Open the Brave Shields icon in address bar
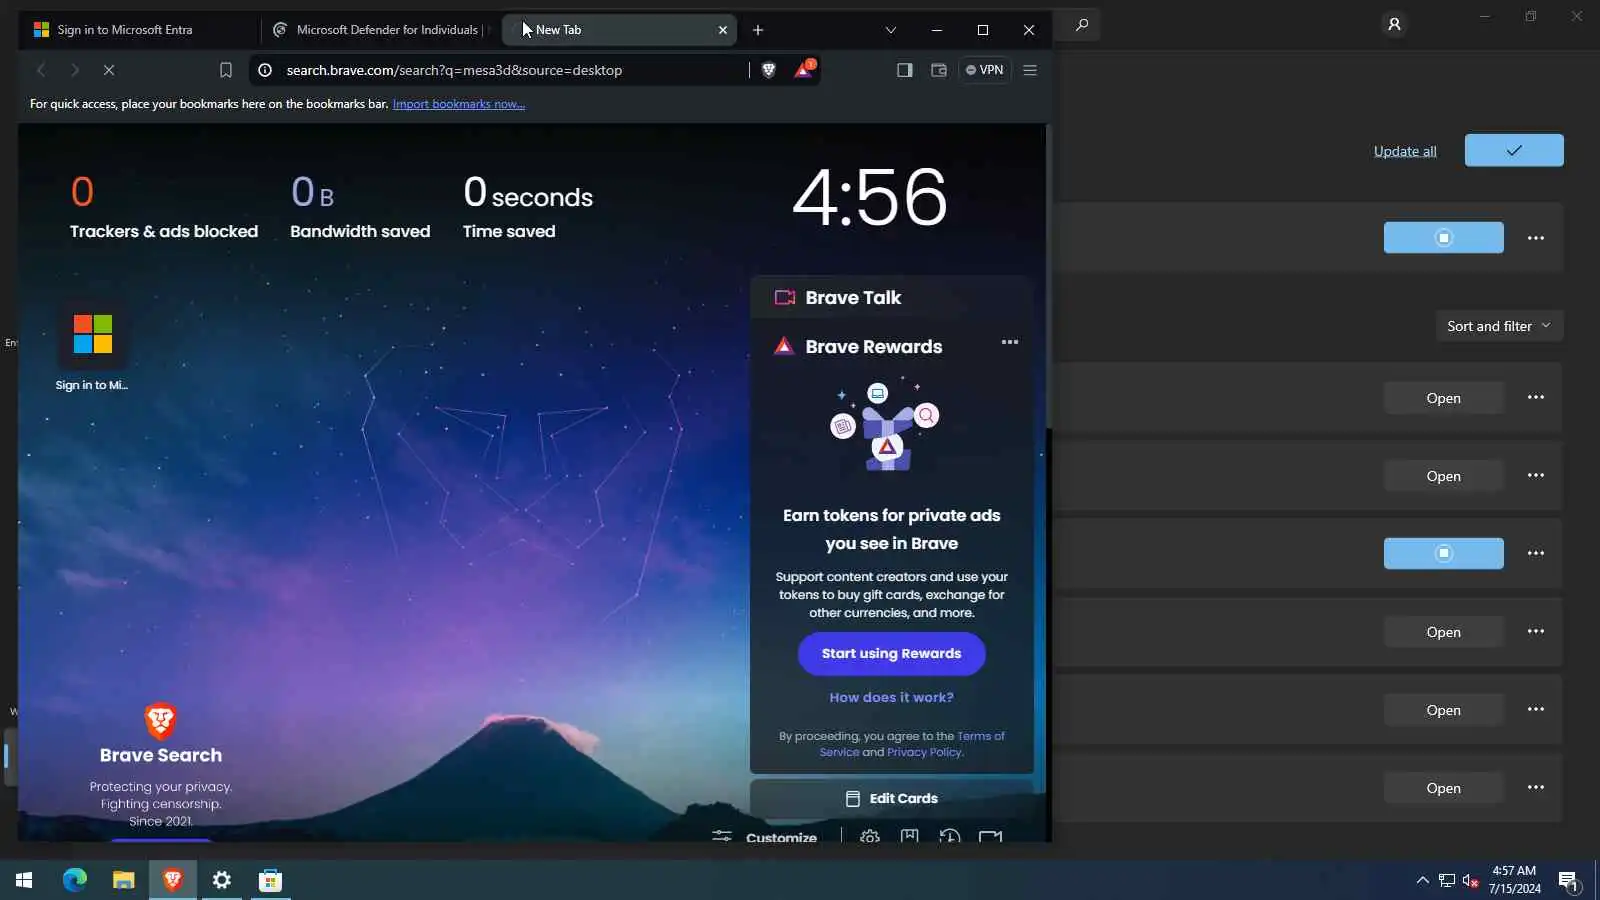The width and height of the screenshot is (1600, 900). click(x=768, y=70)
